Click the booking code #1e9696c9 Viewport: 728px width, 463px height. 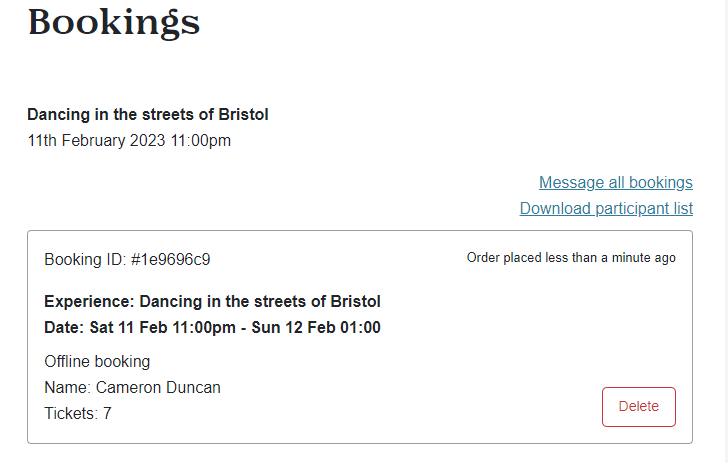pyautogui.click(x=170, y=259)
